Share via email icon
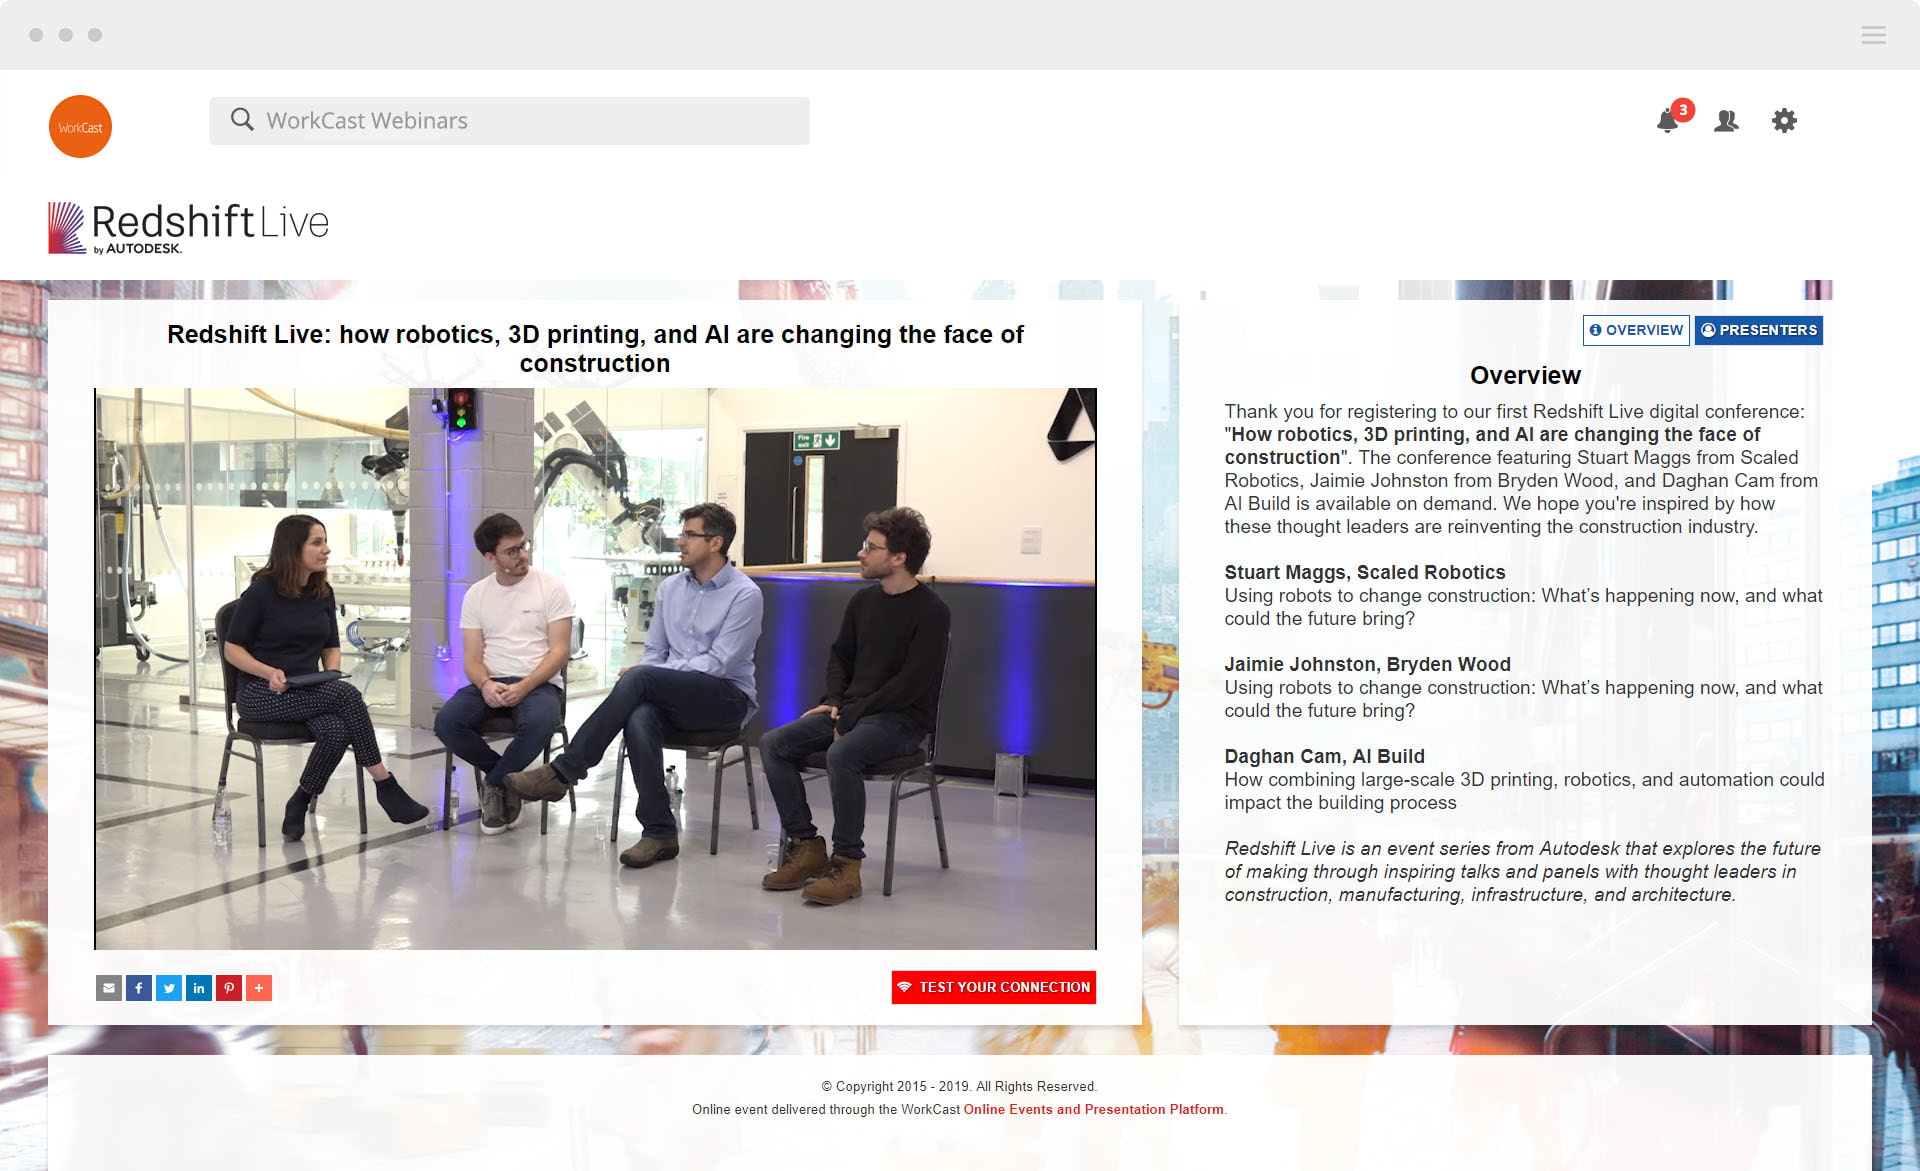 coord(109,988)
